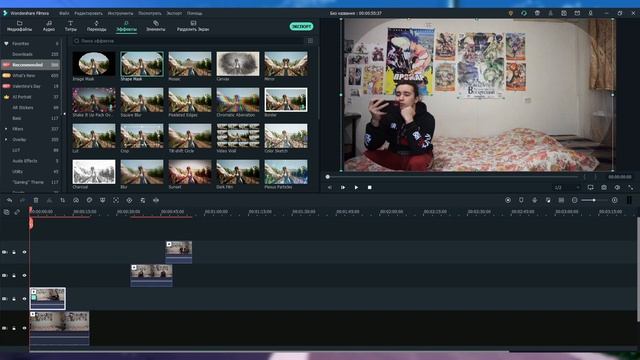Select the Recommended category

coord(31,64)
